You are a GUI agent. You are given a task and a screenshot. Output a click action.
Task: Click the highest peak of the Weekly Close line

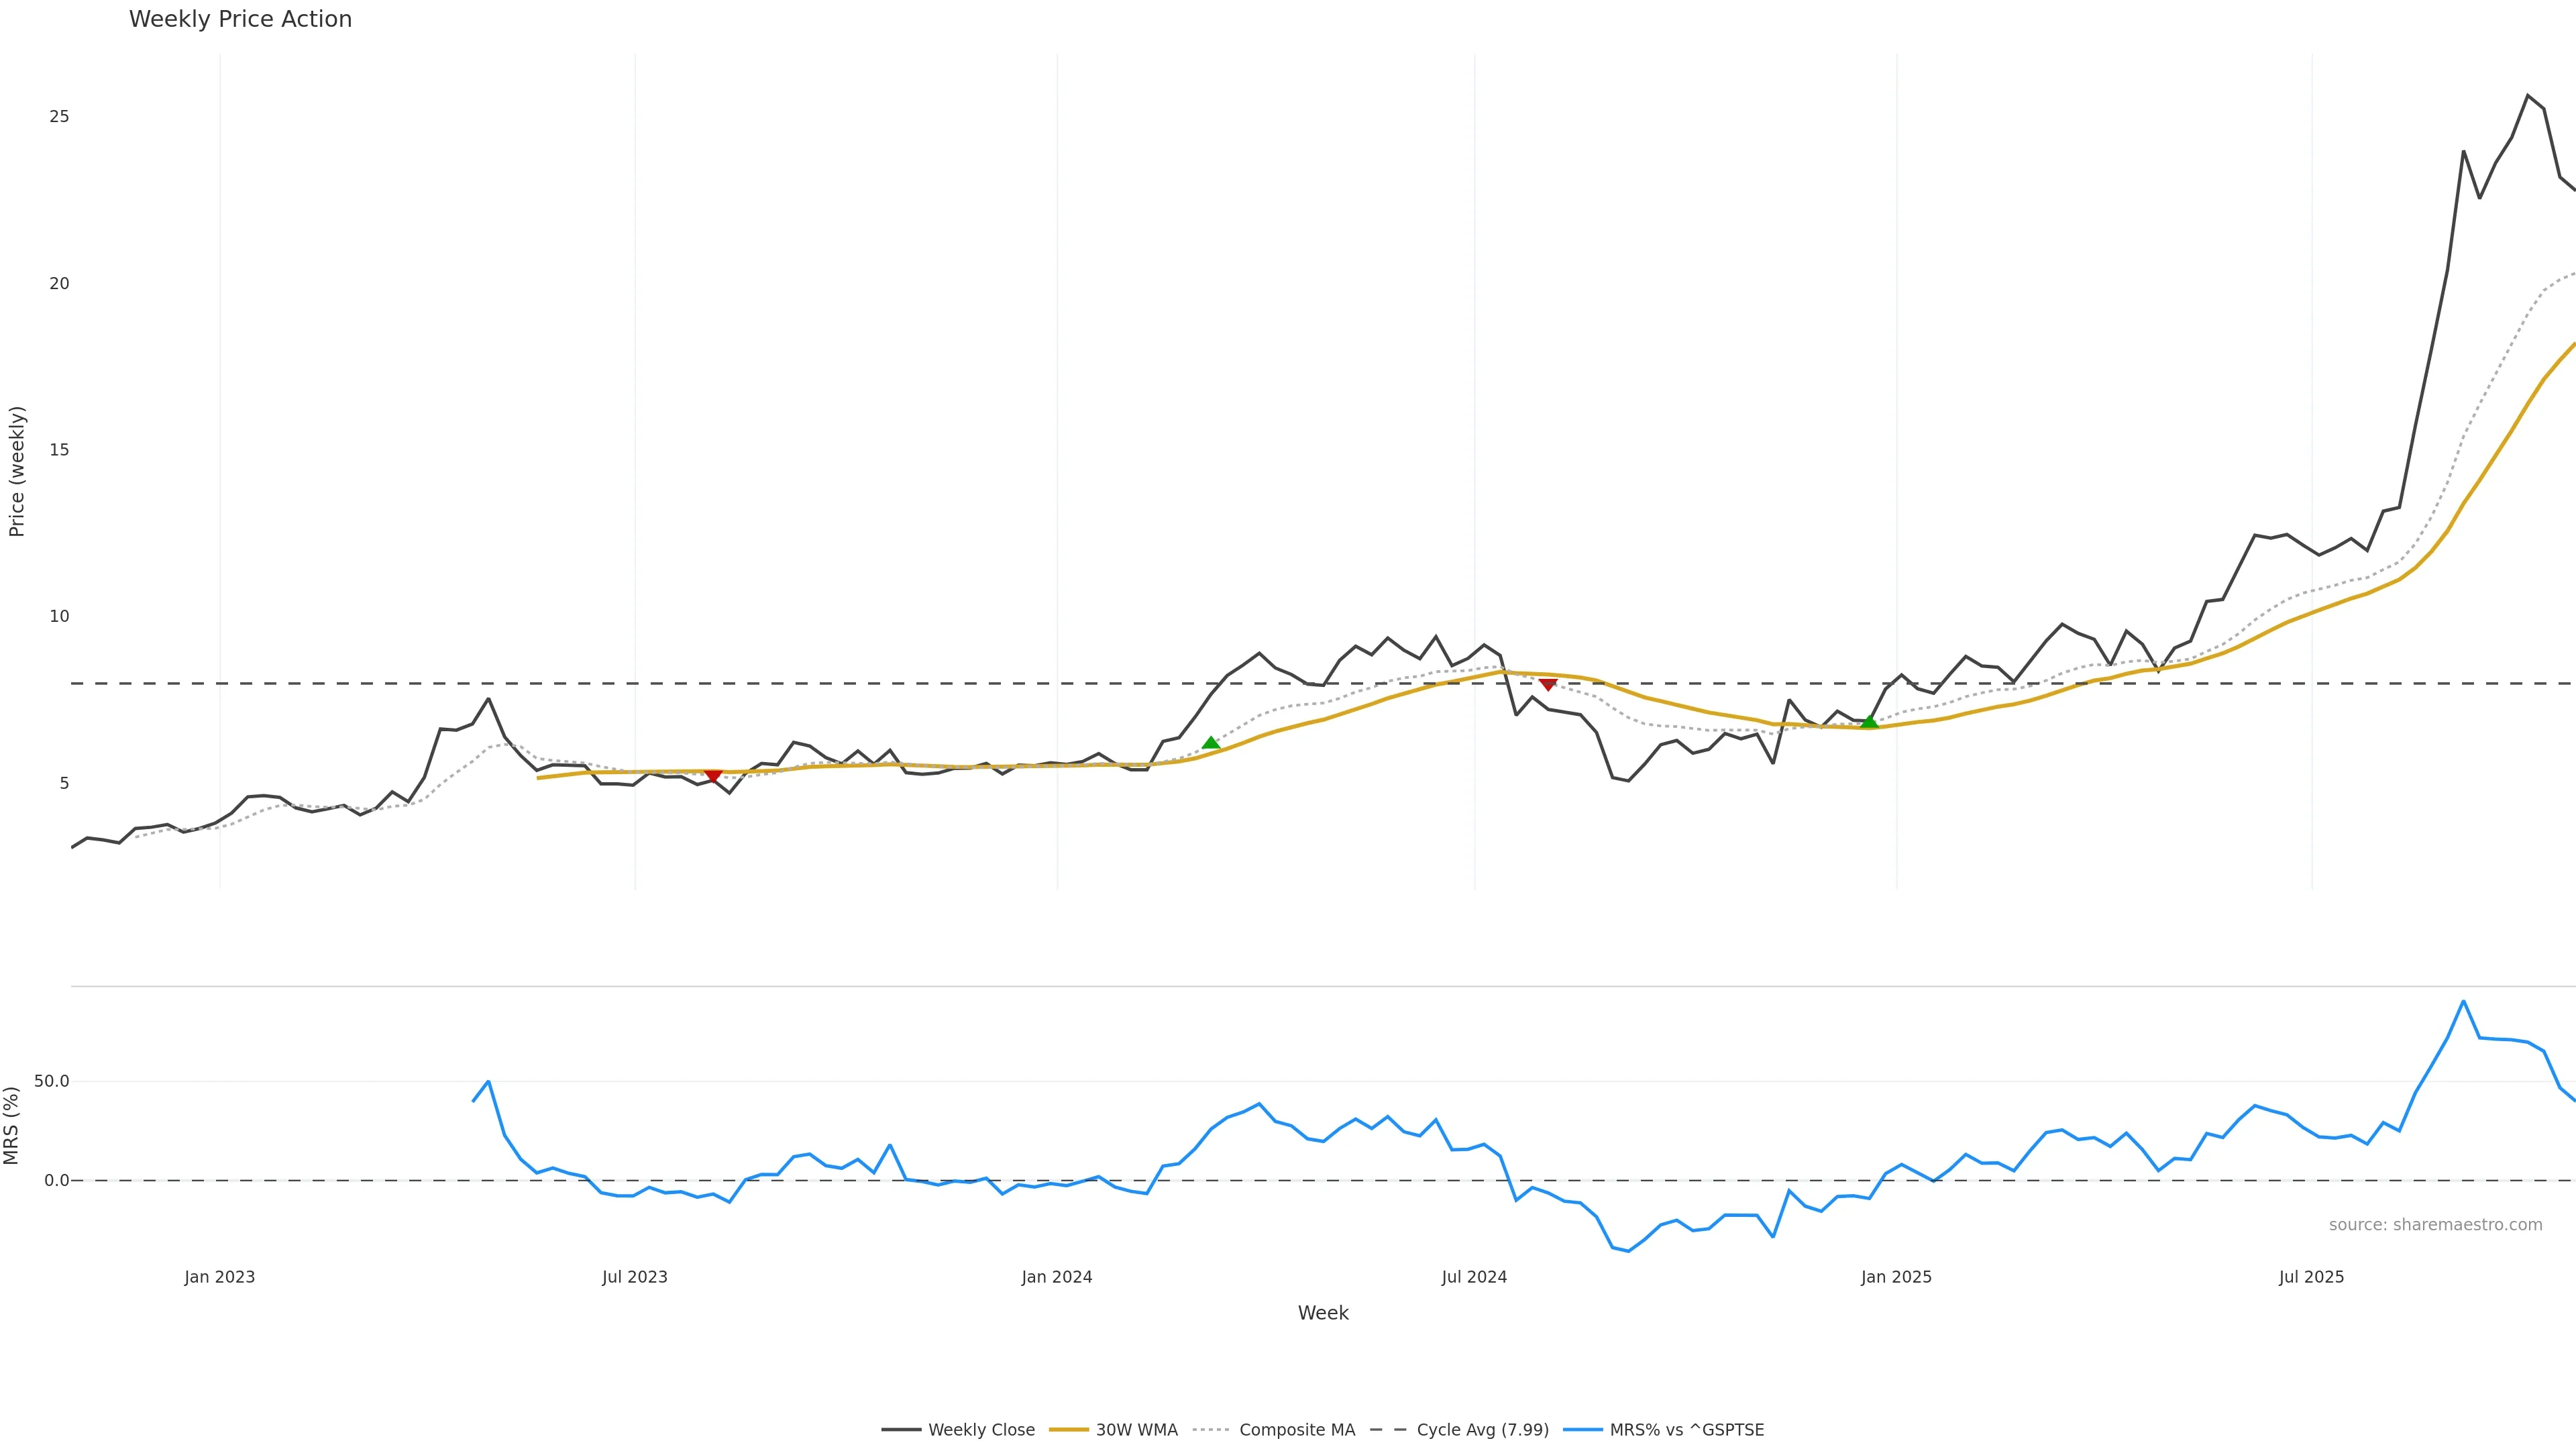point(2528,96)
